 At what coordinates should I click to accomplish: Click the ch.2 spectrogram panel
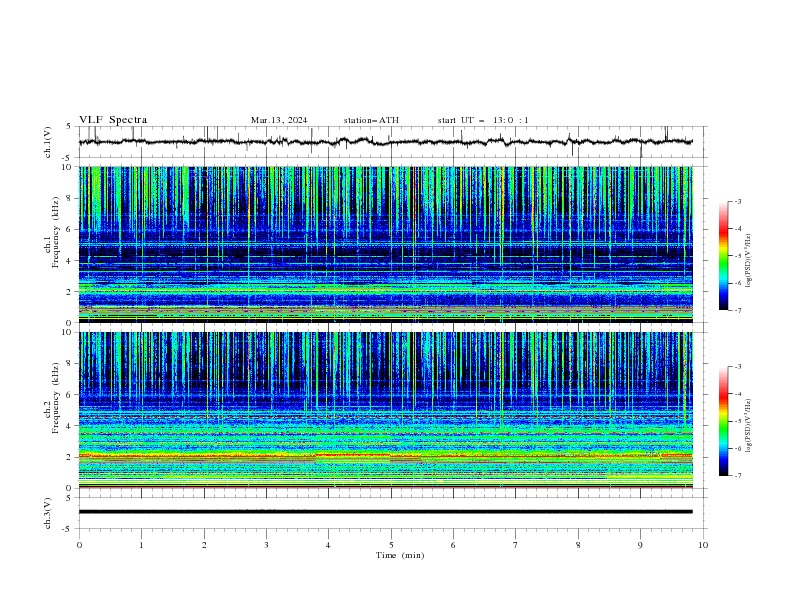click(x=385, y=410)
